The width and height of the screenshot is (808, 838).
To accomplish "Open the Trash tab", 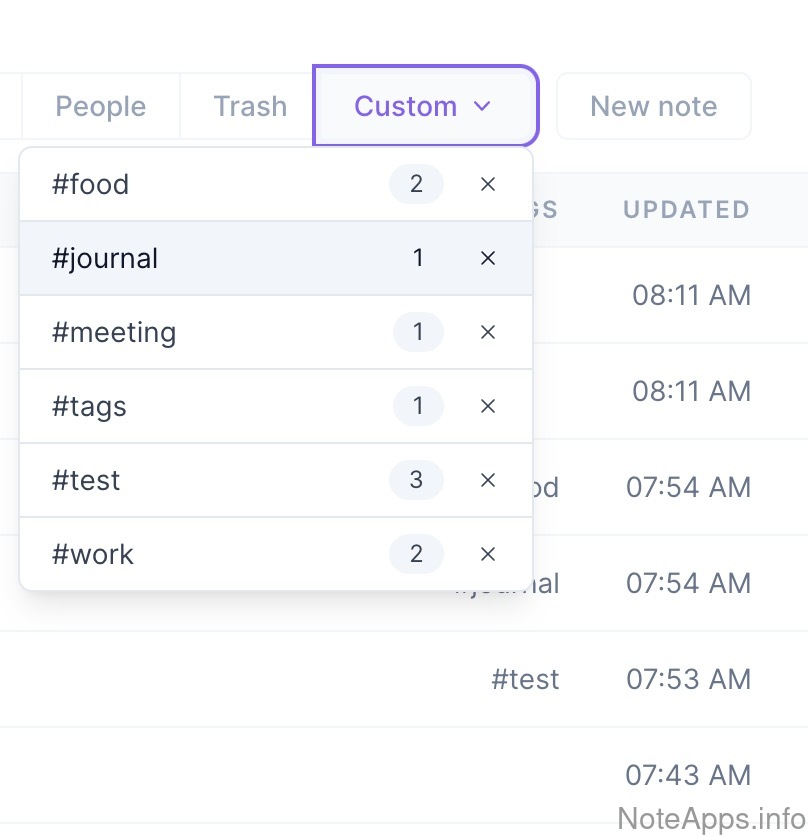I will pos(250,106).
